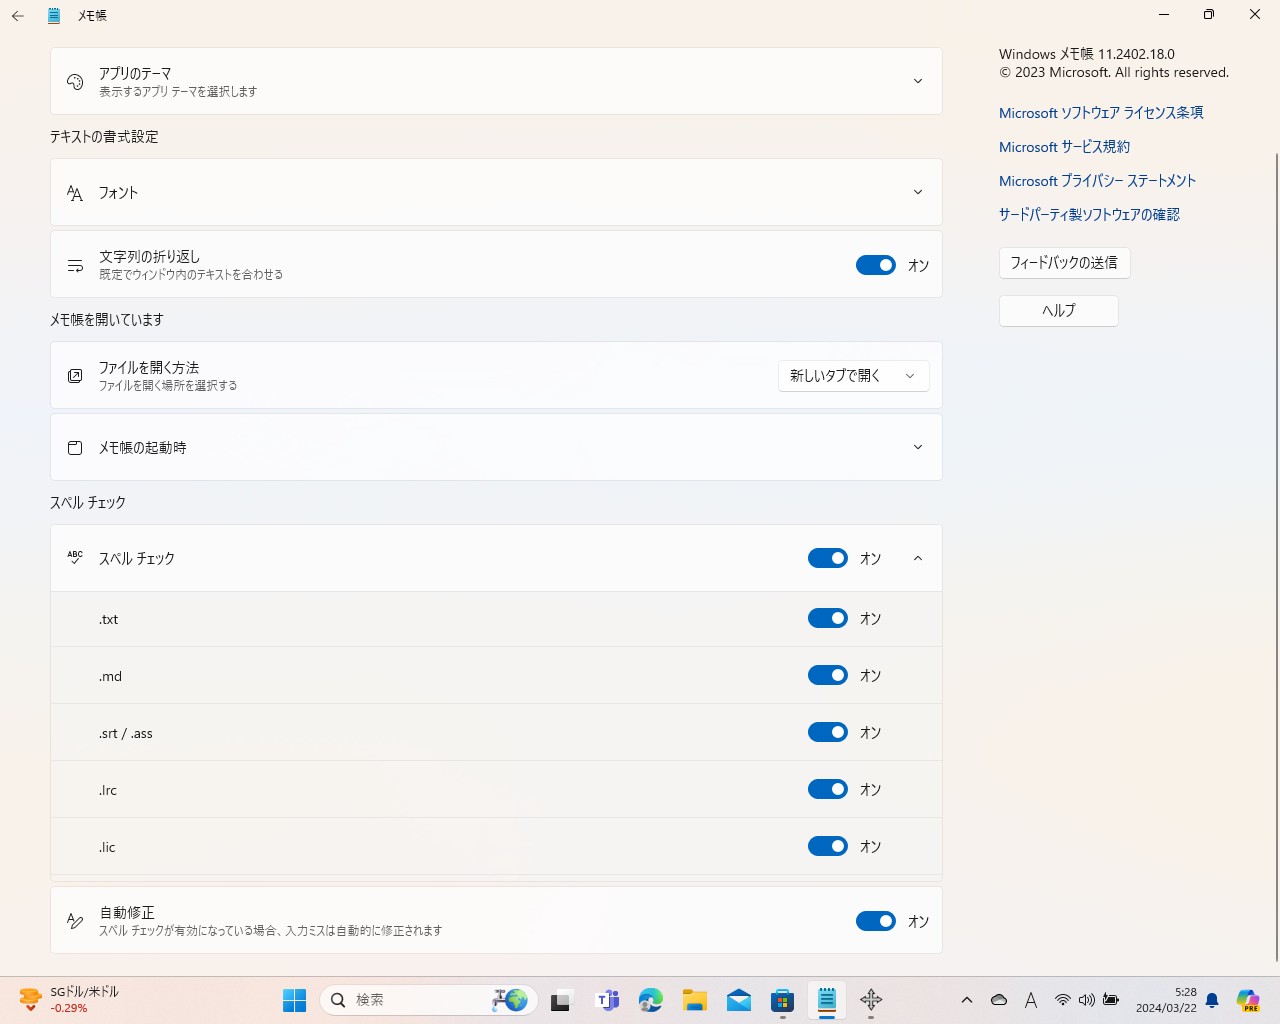Open File Explorer from the taskbar
The height and width of the screenshot is (1024, 1280).
pyautogui.click(x=695, y=1000)
